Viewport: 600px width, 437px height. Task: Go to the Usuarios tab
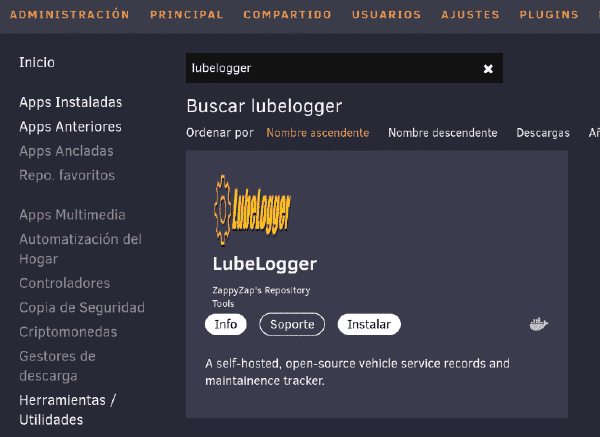click(386, 15)
